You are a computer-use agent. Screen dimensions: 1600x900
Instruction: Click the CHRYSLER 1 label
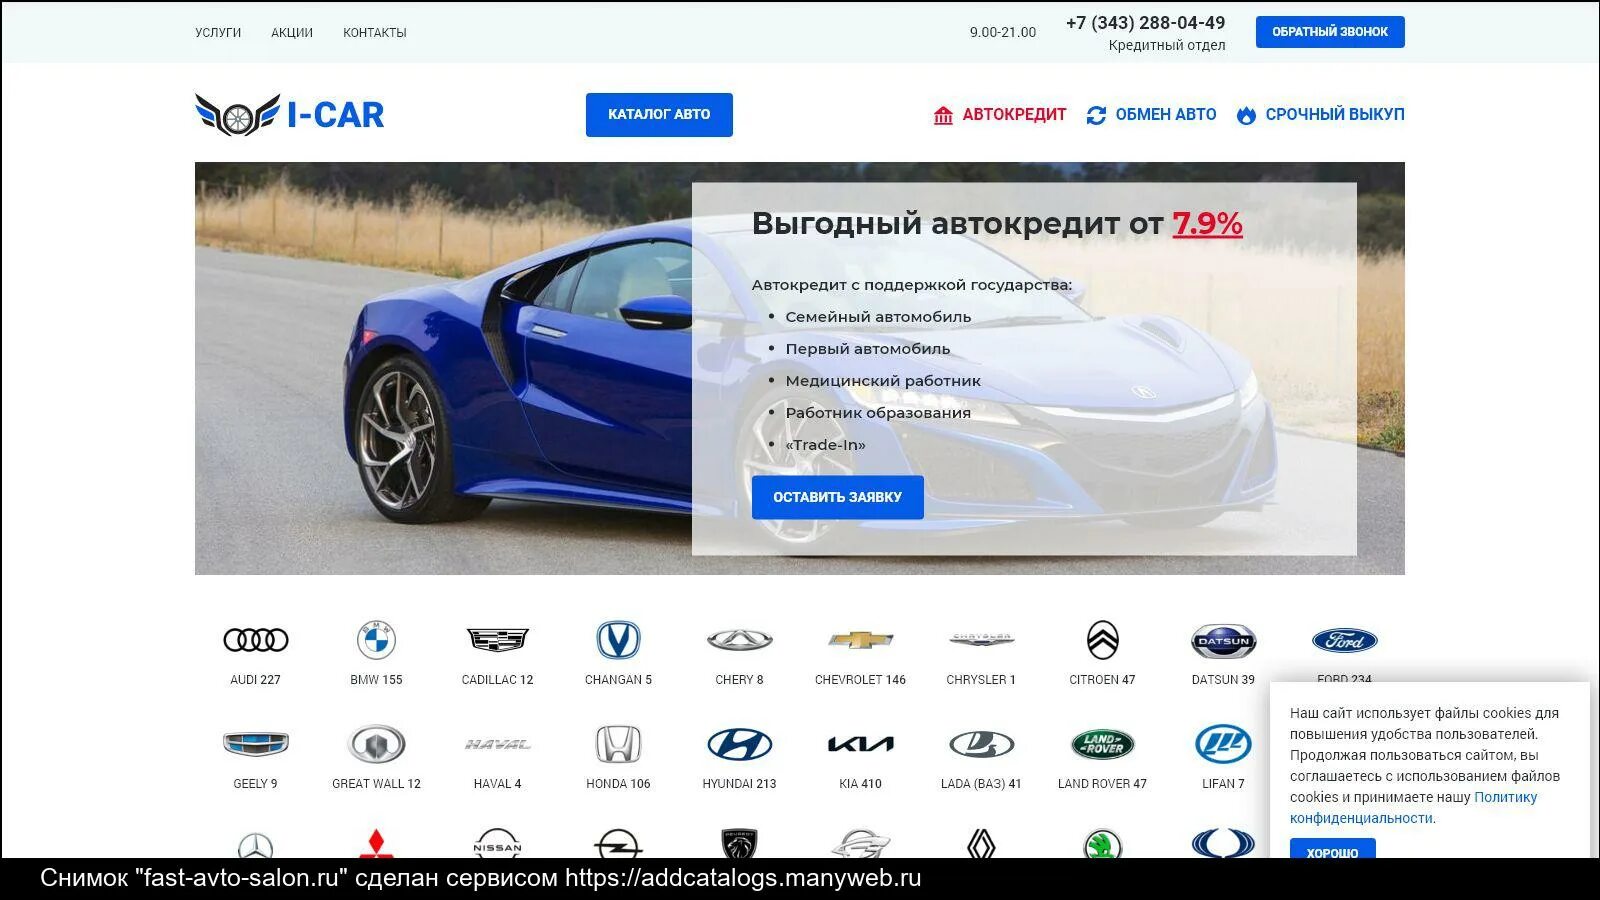(x=981, y=680)
